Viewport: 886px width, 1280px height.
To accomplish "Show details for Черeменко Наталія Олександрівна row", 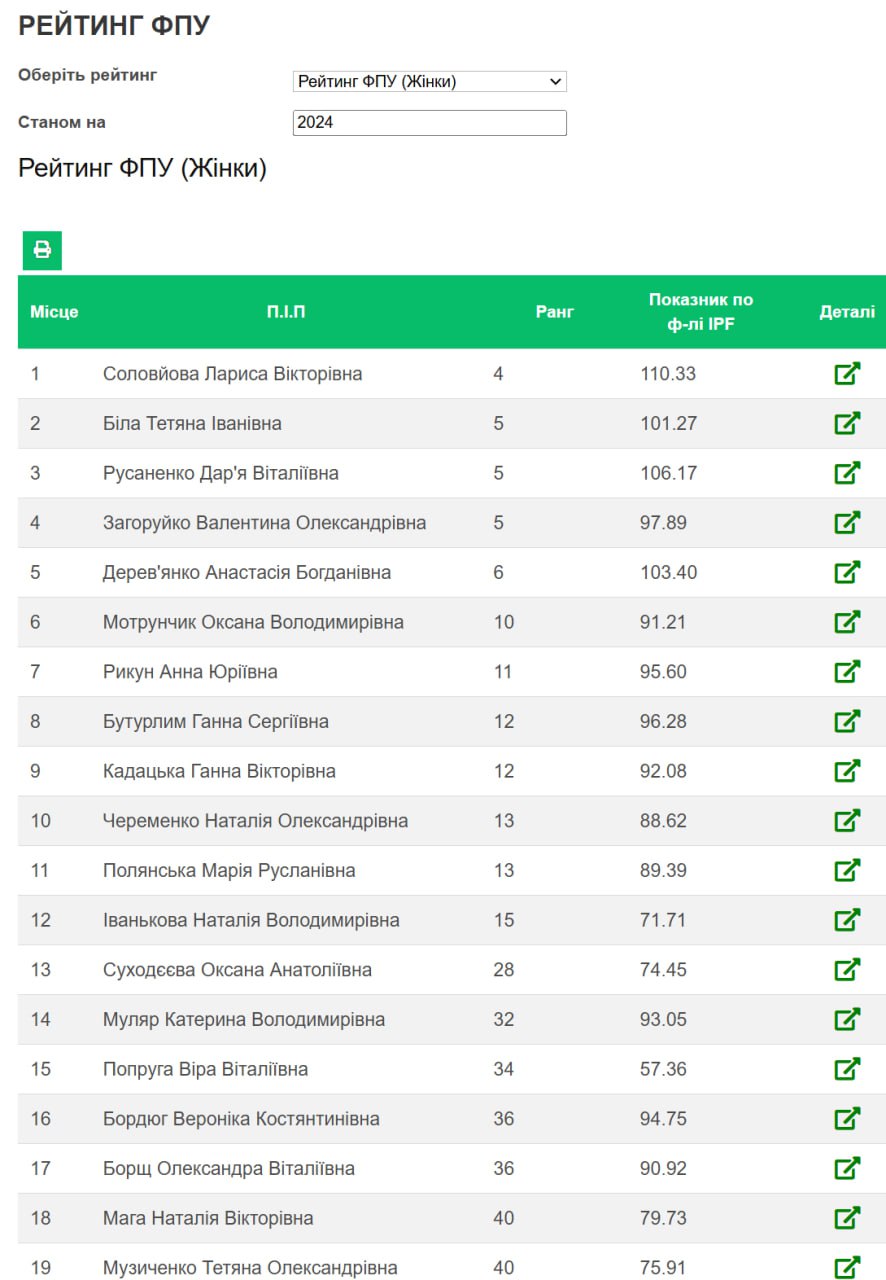I will 847,821.
